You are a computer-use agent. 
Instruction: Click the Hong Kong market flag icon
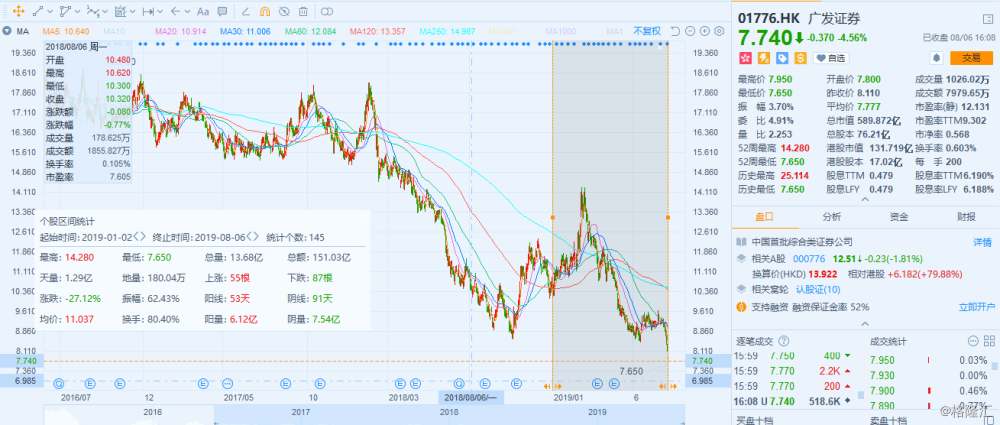(744, 58)
